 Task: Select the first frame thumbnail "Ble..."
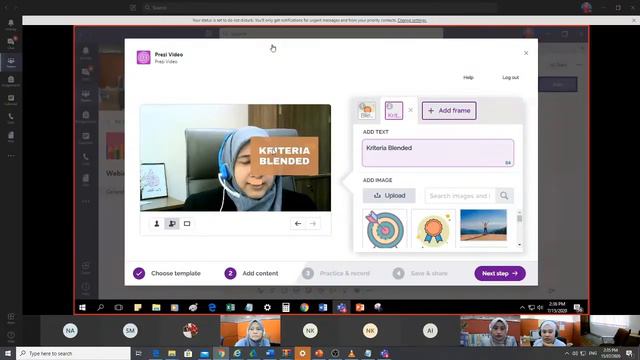click(367, 111)
